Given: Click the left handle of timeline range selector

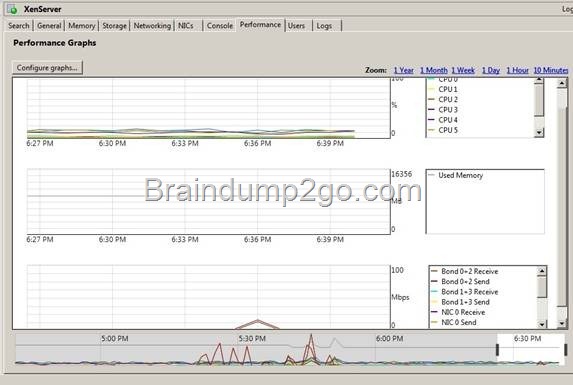Looking at the screenshot, I should point(497,350).
